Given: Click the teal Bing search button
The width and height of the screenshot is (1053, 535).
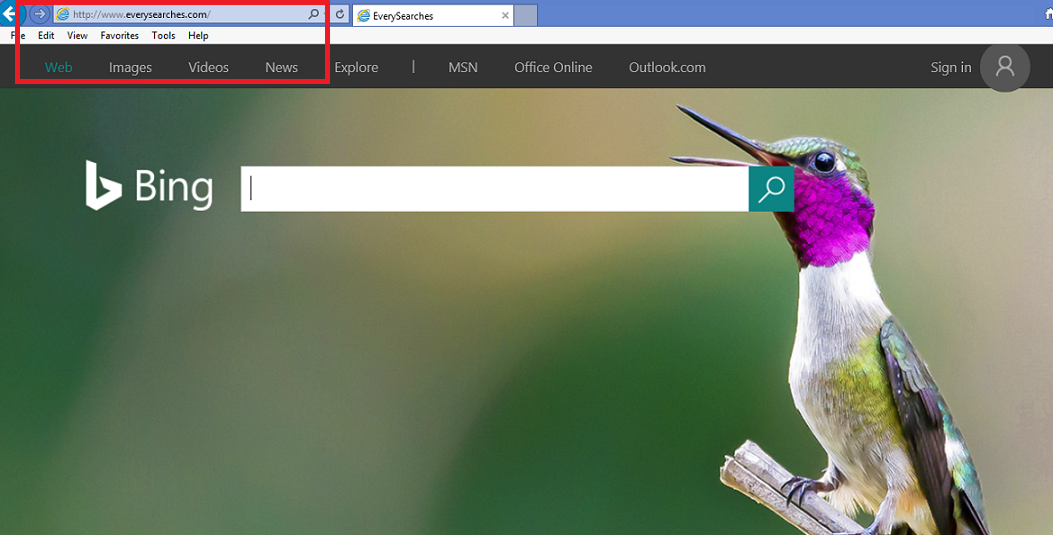Looking at the screenshot, I should pyautogui.click(x=771, y=189).
